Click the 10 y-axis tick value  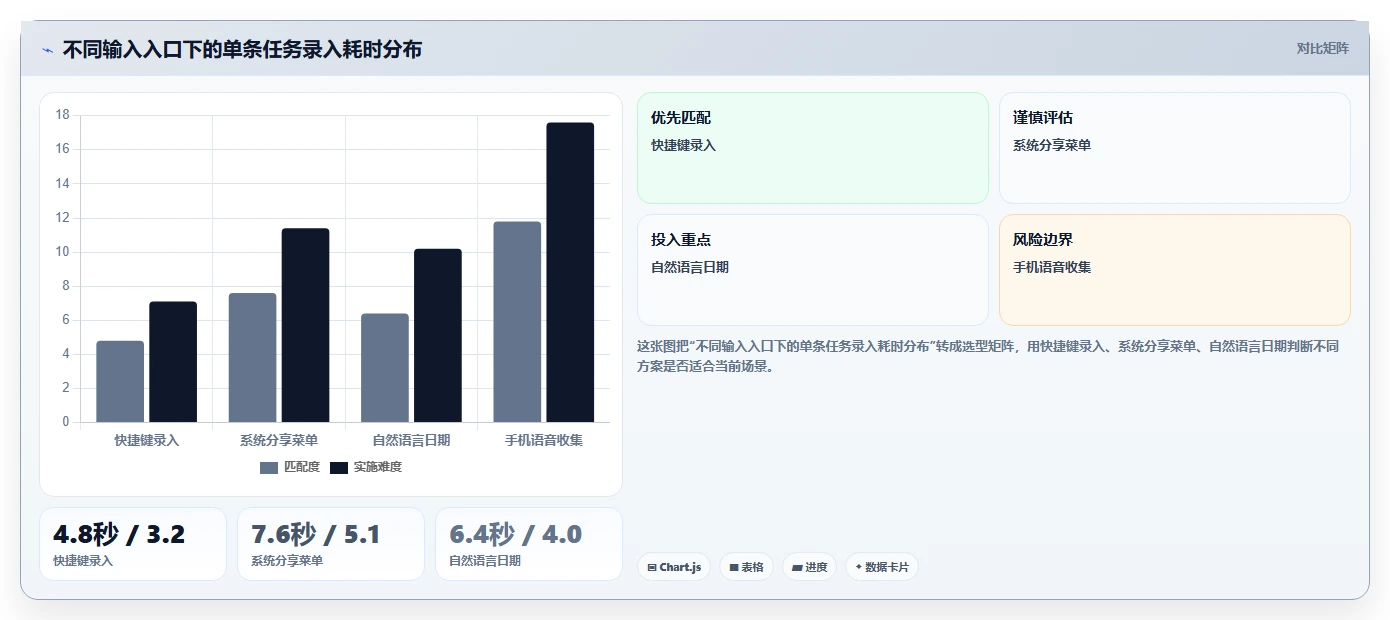(63, 252)
